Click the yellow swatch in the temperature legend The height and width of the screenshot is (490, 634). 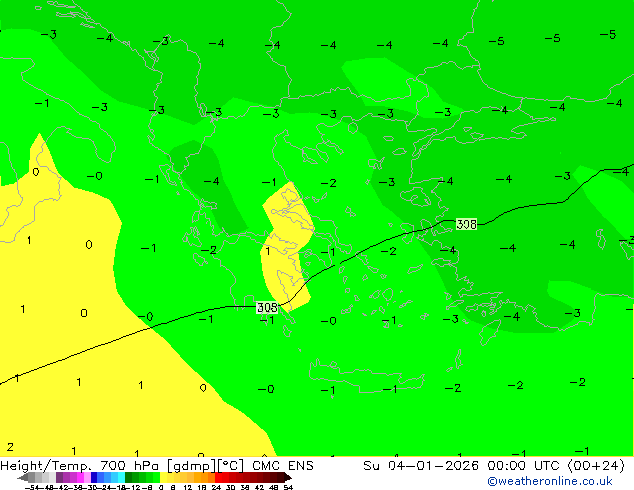click(163, 477)
